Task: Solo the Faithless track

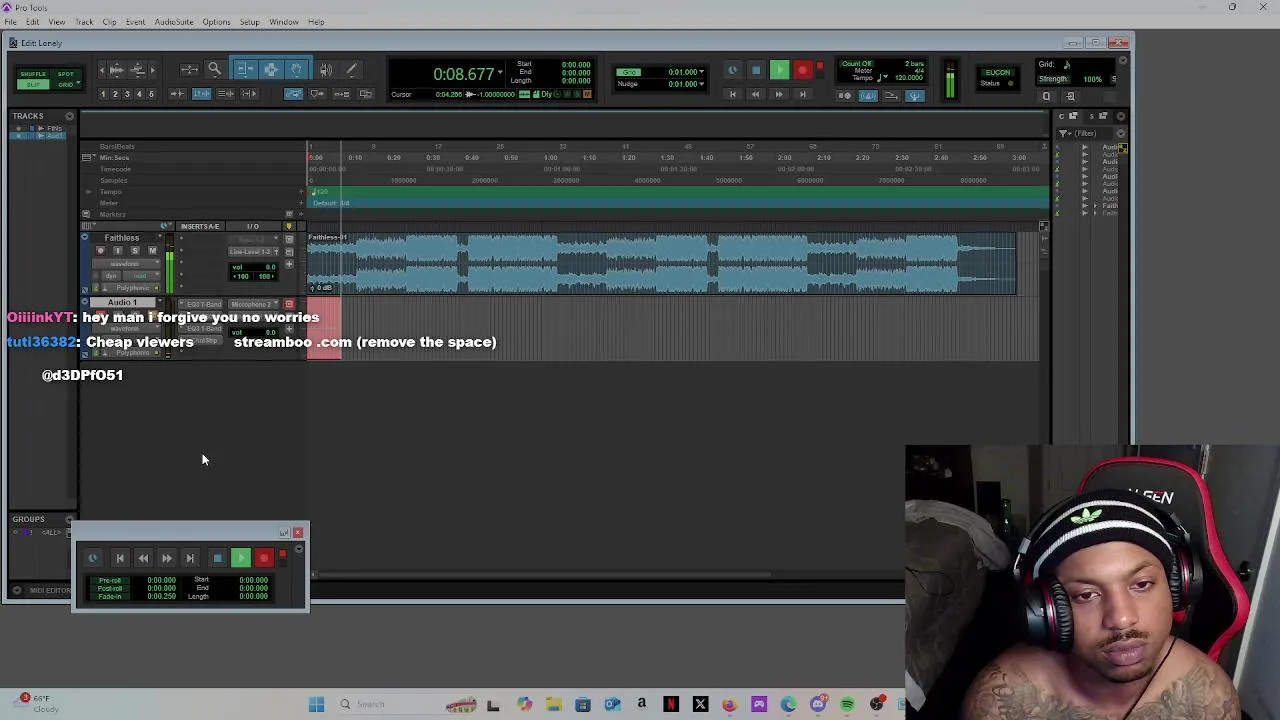Action: click(x=135, y=250)
